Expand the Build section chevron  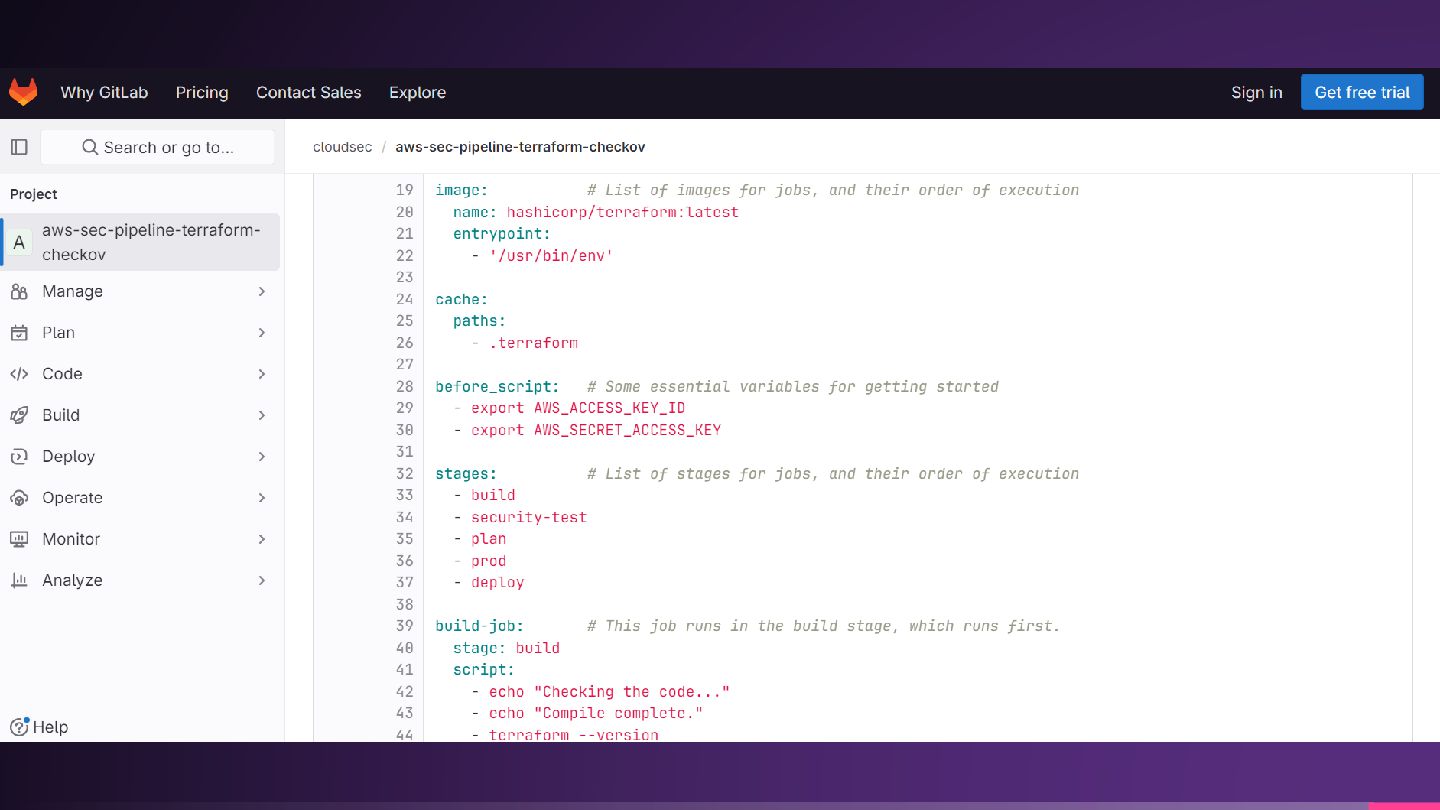[x=262, y=415]
